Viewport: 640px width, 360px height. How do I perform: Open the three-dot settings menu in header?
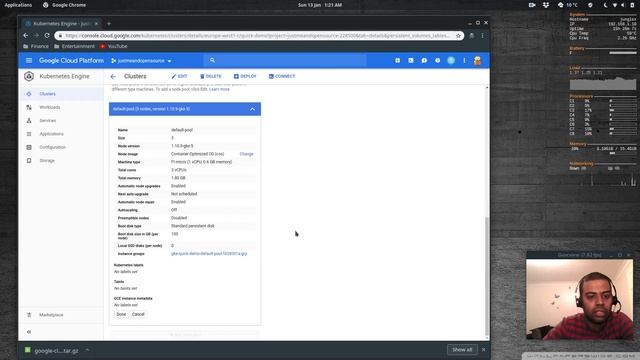pyautogui.click(x=464, y=60)
